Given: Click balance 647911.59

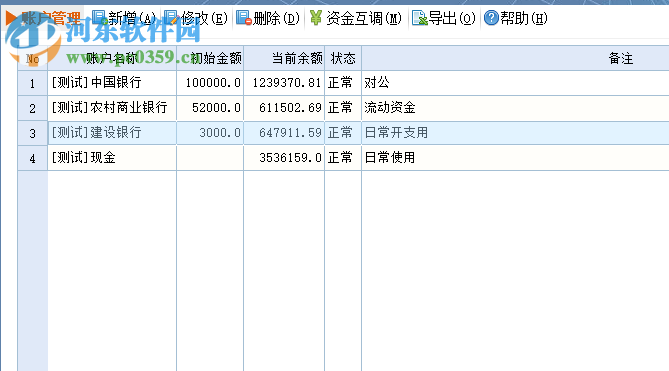Looking at the screenshot, I should pos(290,133).
